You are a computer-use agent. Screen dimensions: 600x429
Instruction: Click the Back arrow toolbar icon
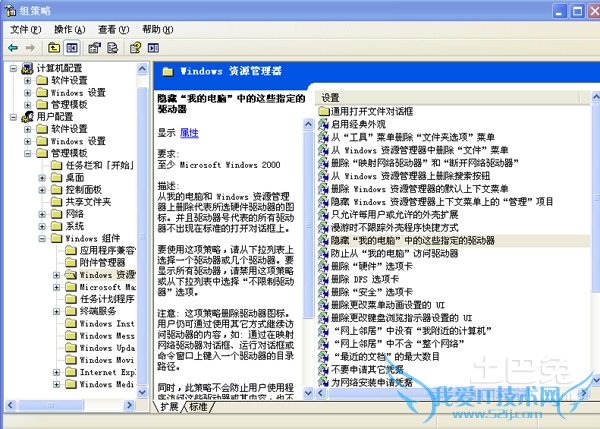pyautogui.click(x=13, y=48)
